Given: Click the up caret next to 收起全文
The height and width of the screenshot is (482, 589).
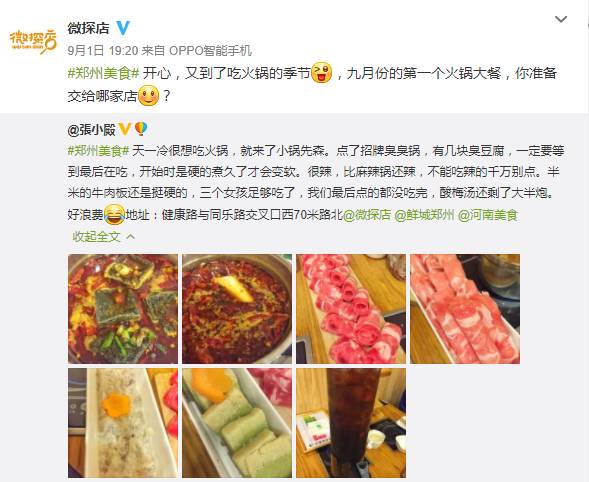Looking at the screenshot, I should pyautogui.click(x=131, y=236).
